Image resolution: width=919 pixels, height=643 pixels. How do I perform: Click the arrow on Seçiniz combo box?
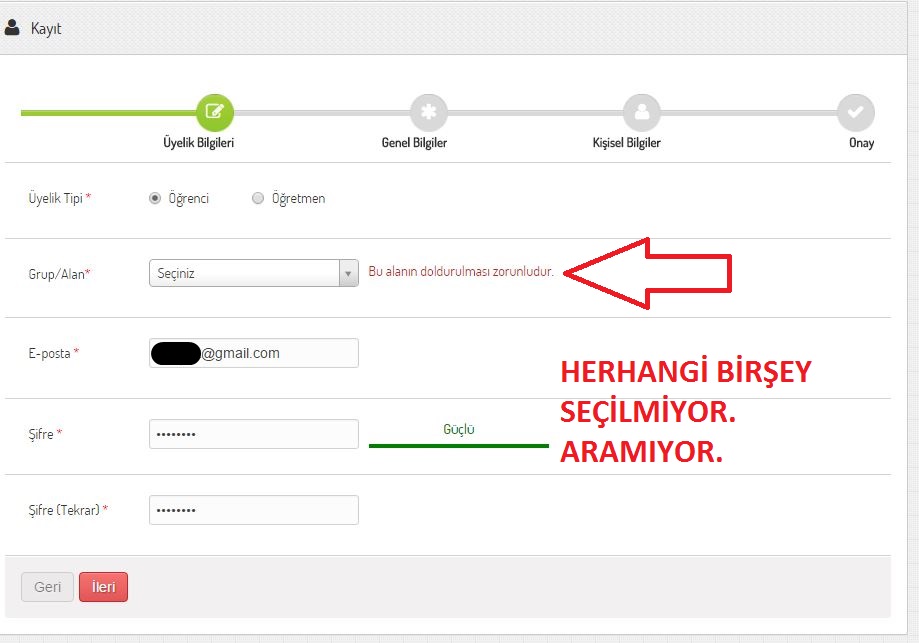click(x=348, y=273)
